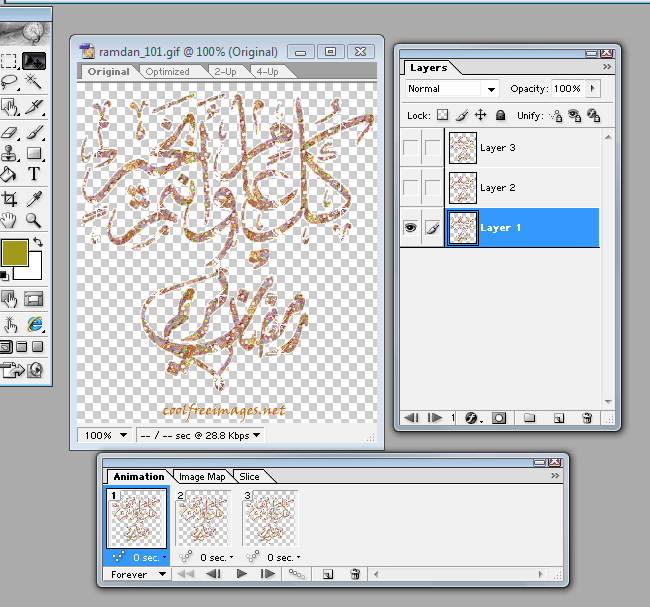This screenshot has width=650, height=607.
Task: Select animation frame 2 thumbnail
Action: click(x=202, y=519)
